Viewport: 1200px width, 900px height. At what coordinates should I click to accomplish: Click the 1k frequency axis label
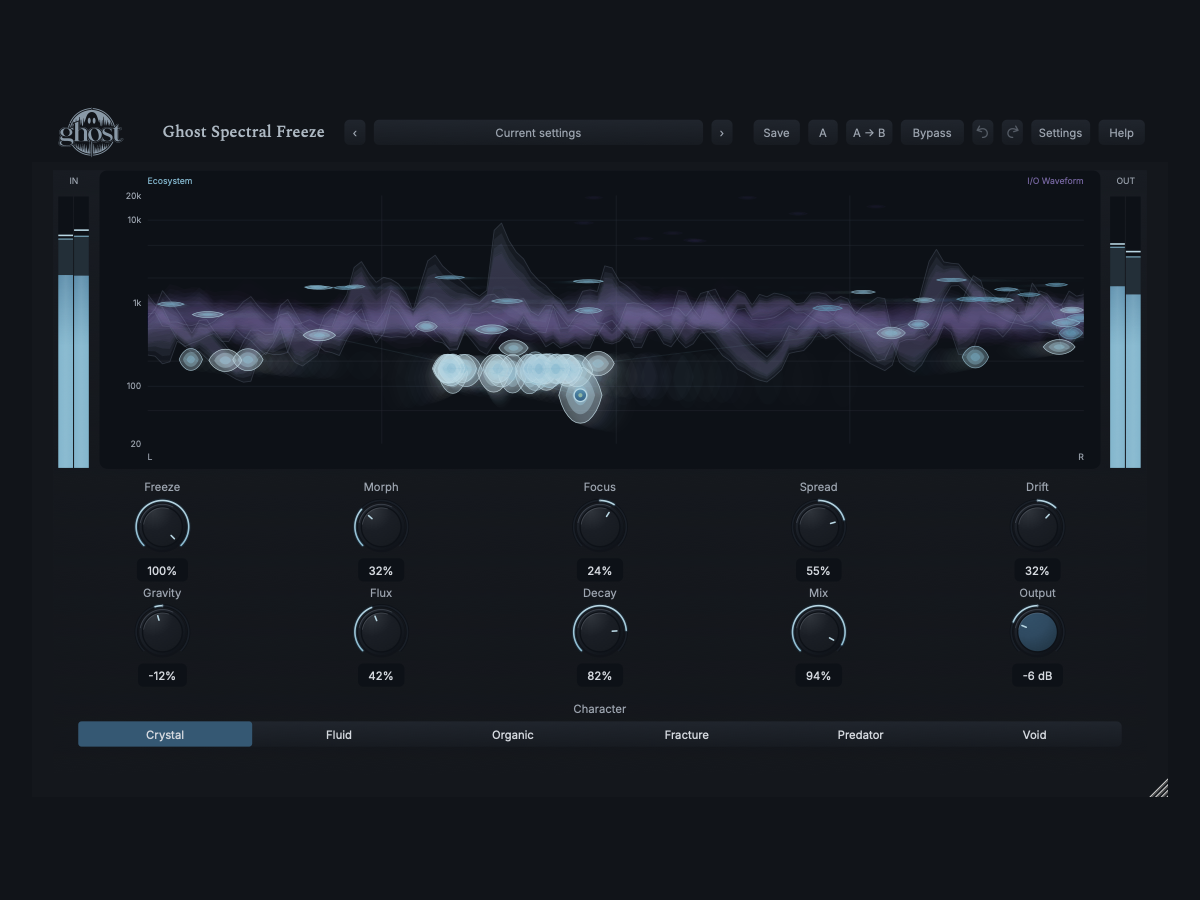(137, 303)
